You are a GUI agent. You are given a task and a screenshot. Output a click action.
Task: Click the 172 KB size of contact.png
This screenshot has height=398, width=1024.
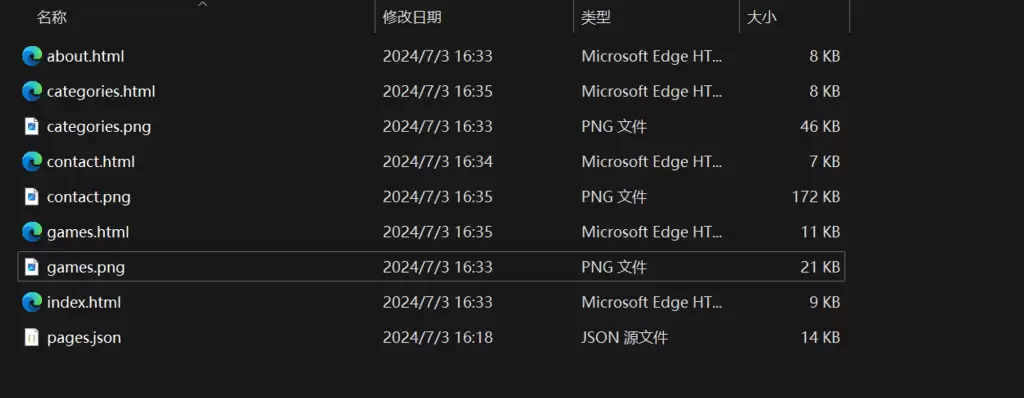click(816, 197)
